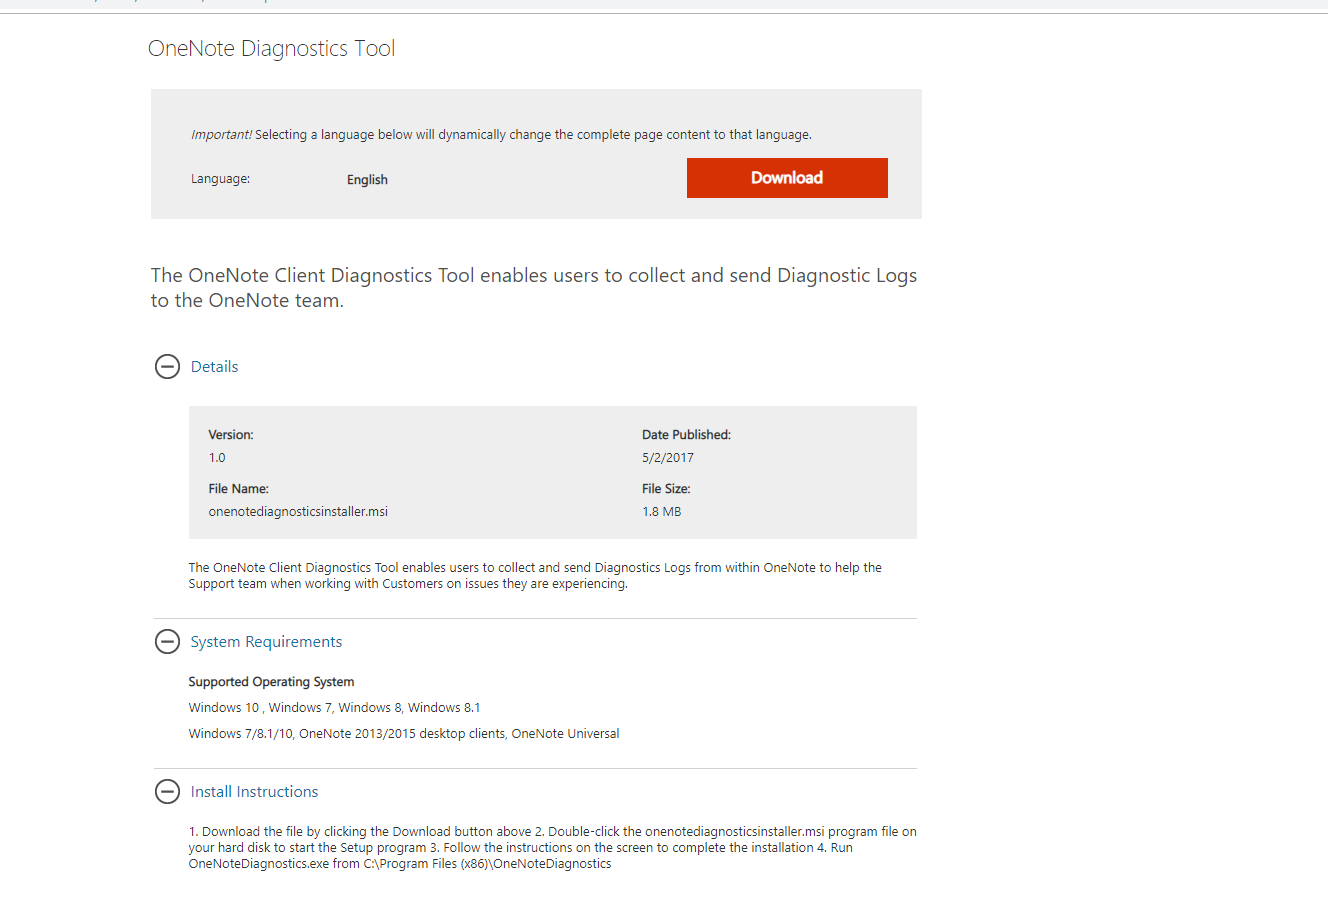The height and width of the screenshot is (898, 1328).
Task: Click the Supported Operating System heading
Action: point(271,682)
